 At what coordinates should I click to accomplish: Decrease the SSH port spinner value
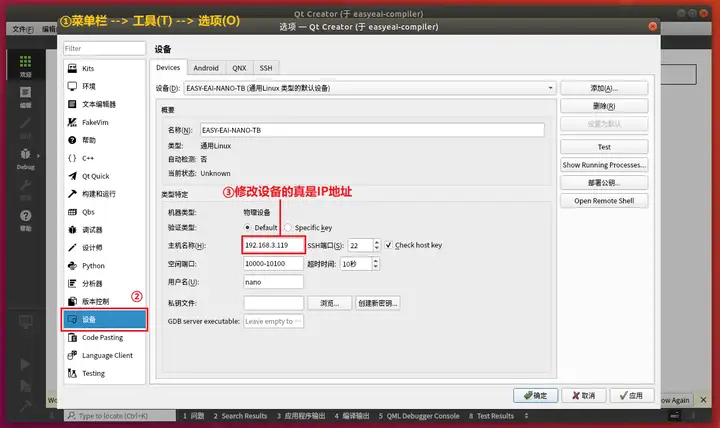pyautogui.click(x=377, y=248)
